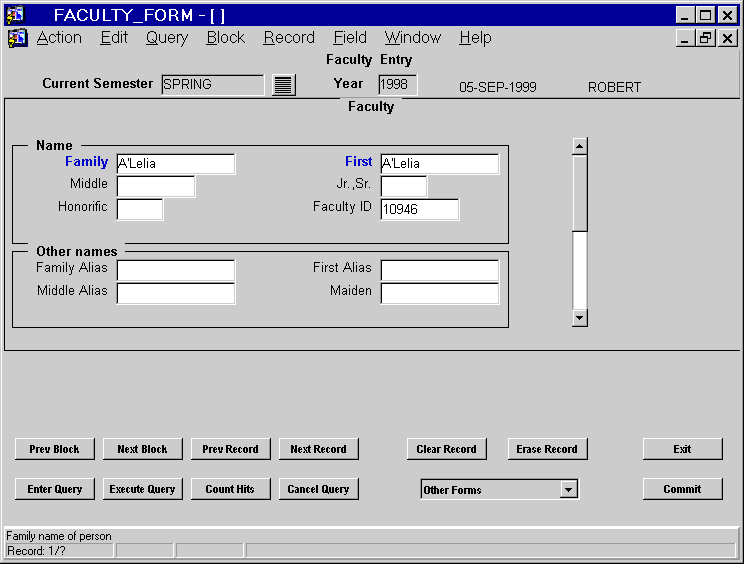Open the Help menu
744x564 pixels.
475,37
